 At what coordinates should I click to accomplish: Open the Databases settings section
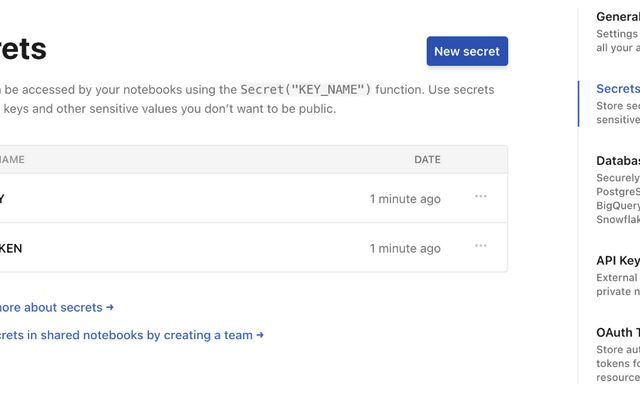(x=617, y=161)
